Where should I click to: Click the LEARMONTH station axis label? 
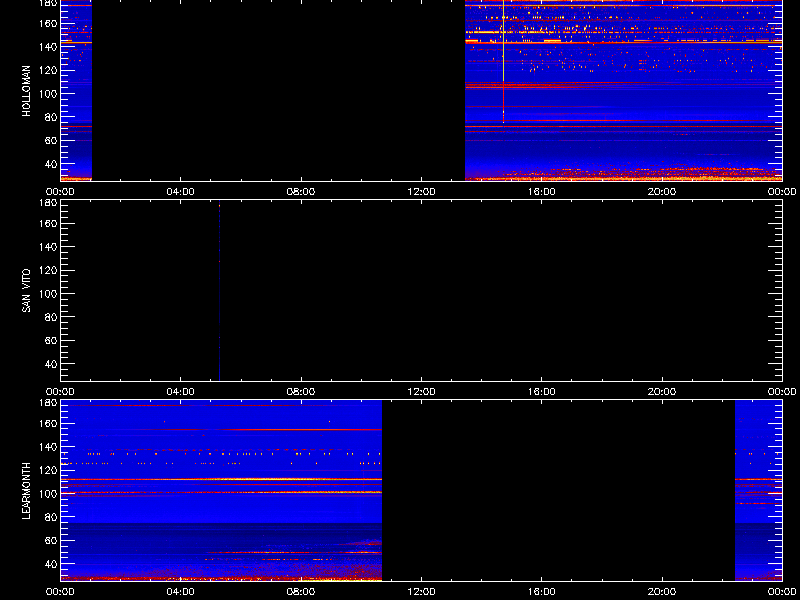(27, 491)
